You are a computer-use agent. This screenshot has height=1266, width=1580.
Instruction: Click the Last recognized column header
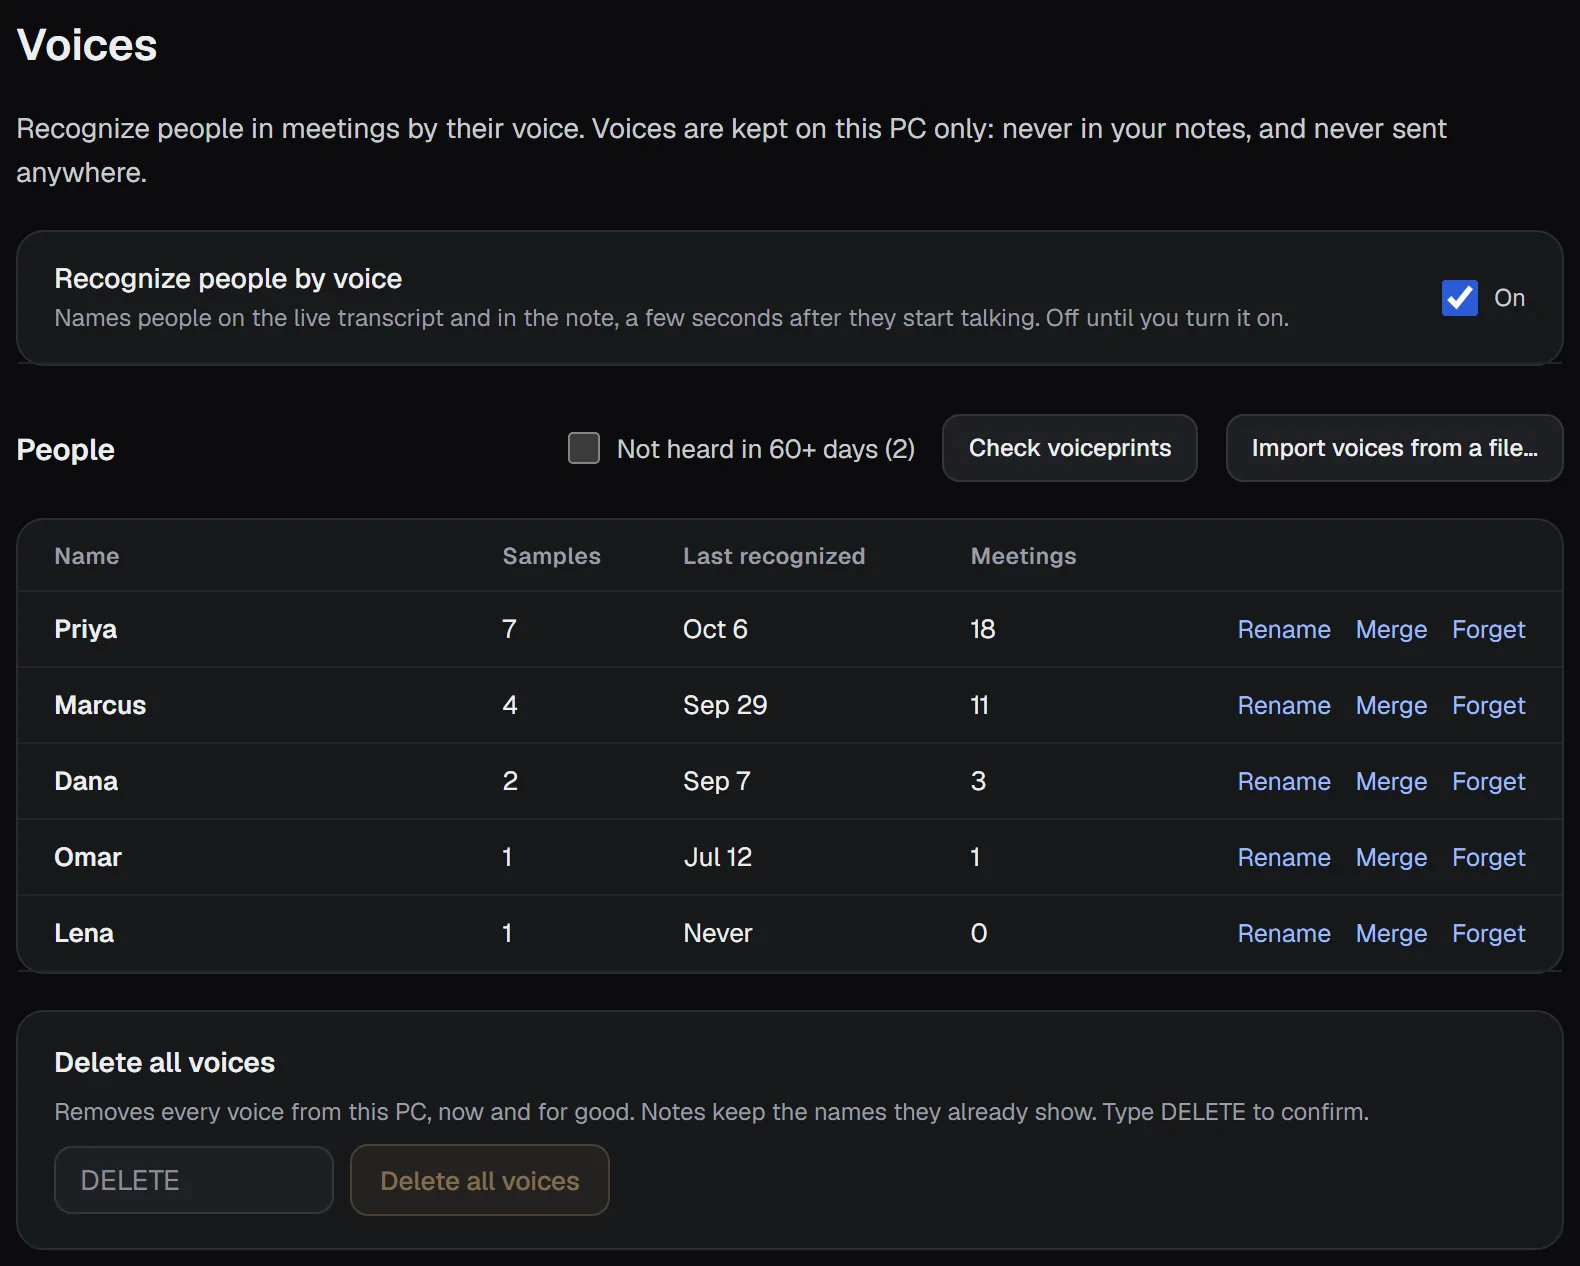click(774, 556)
